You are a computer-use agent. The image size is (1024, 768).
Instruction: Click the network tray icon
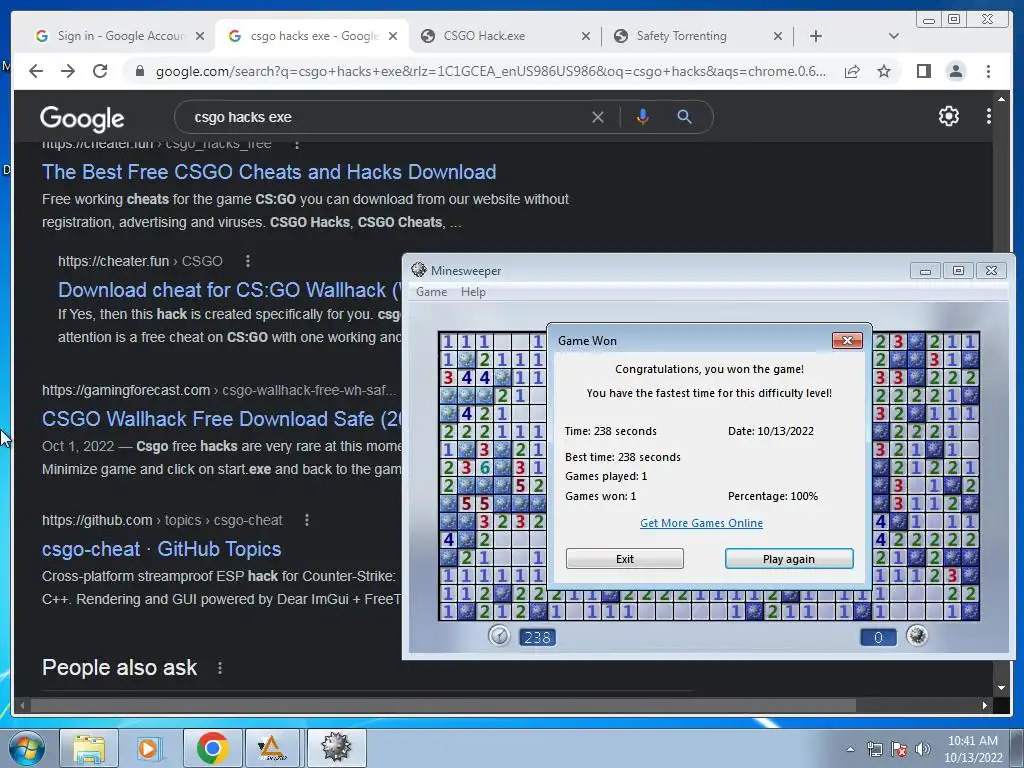(x=874, y=749)
